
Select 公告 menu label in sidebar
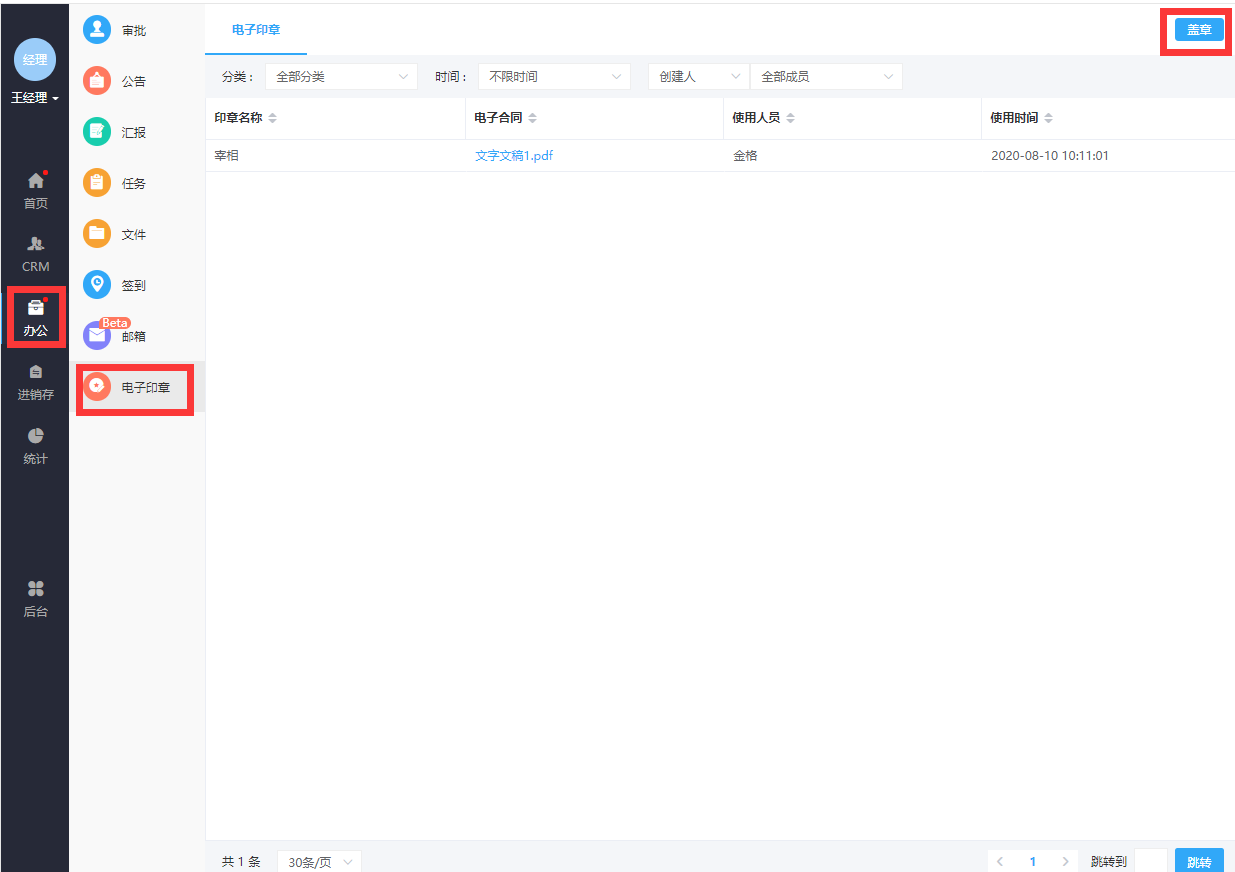point(134,82)
